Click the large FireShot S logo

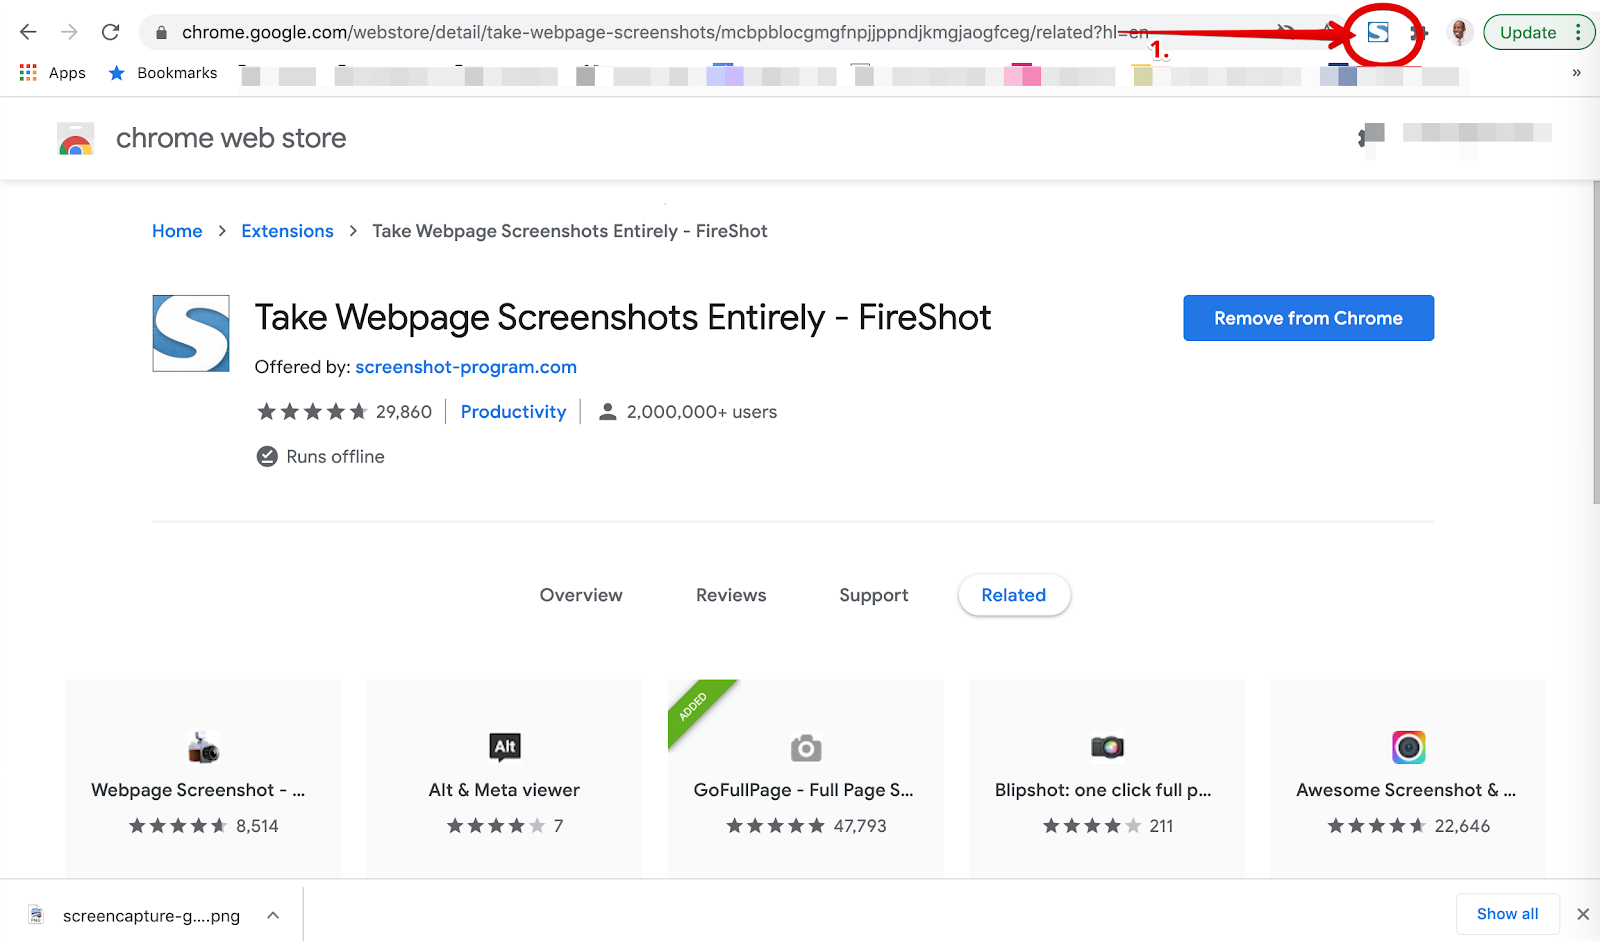tap(191, 333)
